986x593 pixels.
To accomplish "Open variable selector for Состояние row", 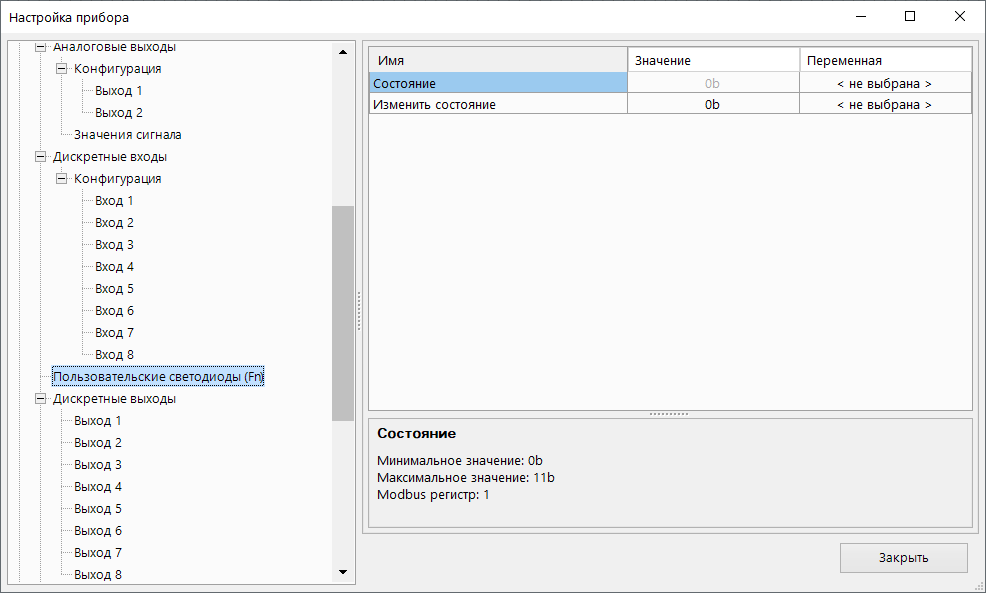I will pos(884,84).
